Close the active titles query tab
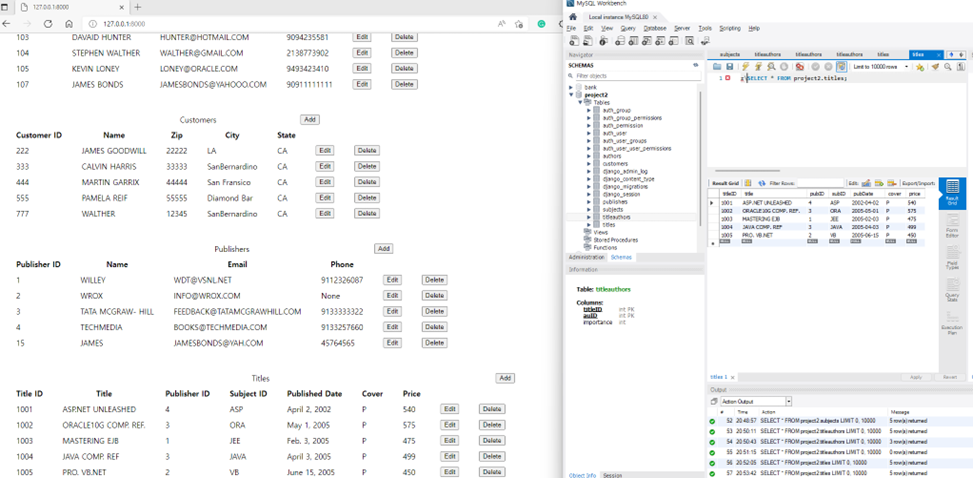The image size is (973, 478). click(x=939, y=55)
